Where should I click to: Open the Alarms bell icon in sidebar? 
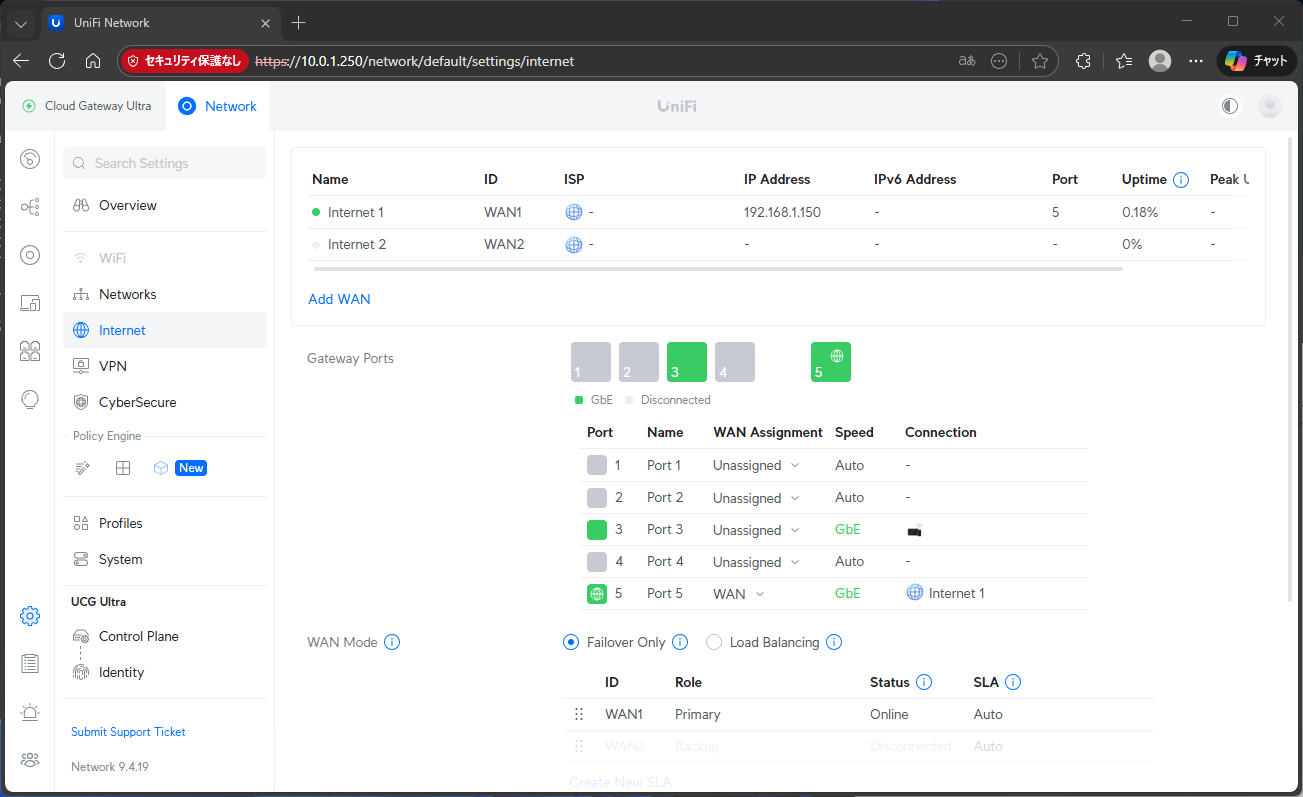[30, 712]
